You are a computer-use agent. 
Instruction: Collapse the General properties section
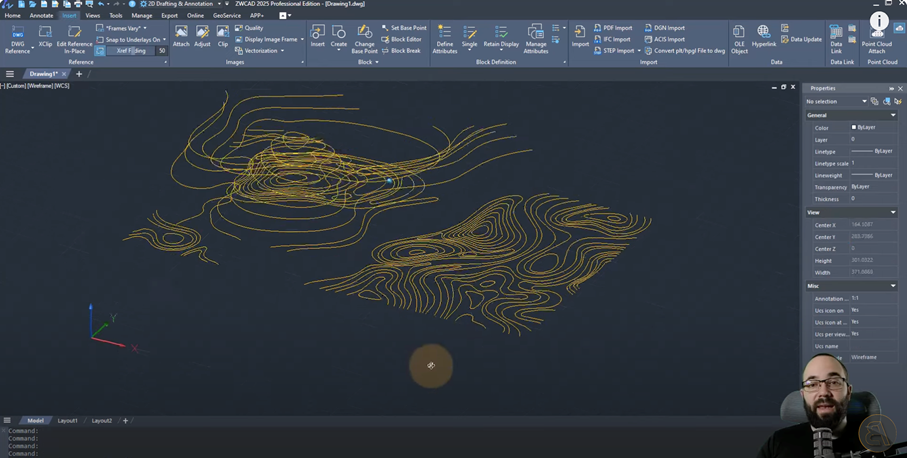893,115
